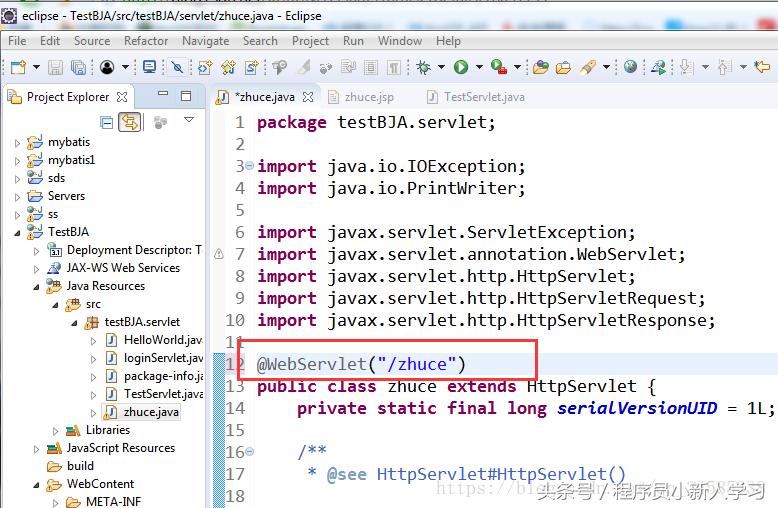Screen dimensions: 778x508
Task: Click the Debug bug icon in toolbar
Action: (424, 67)
